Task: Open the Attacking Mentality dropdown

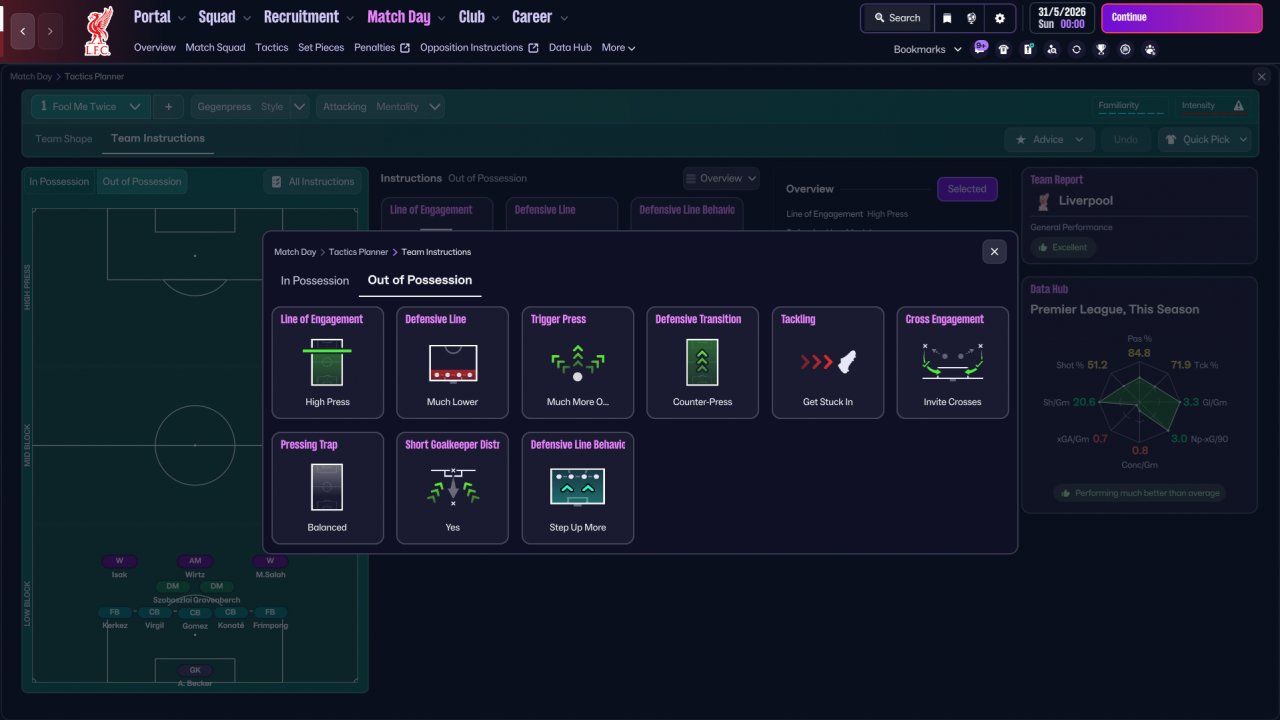Action: [x=381, y=107]
